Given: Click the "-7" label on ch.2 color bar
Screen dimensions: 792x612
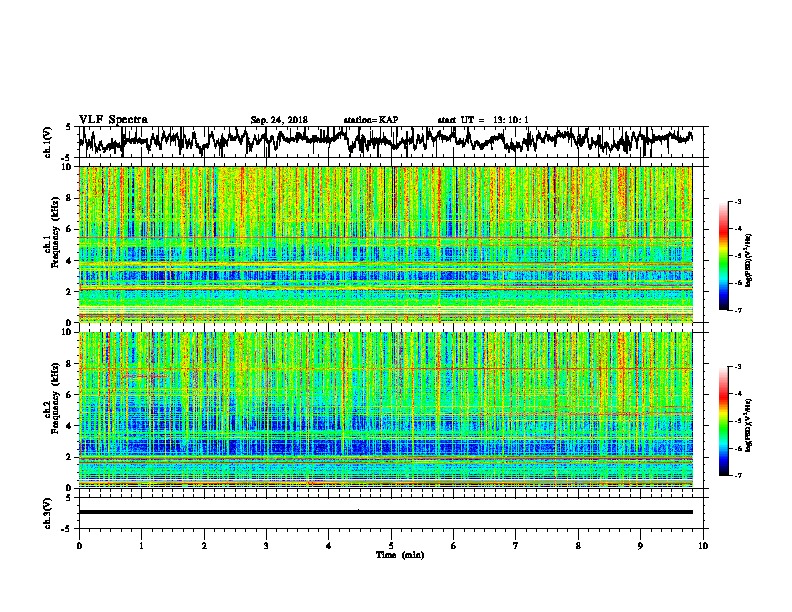Looking at the screenshot, I should (x=737, y=476).
